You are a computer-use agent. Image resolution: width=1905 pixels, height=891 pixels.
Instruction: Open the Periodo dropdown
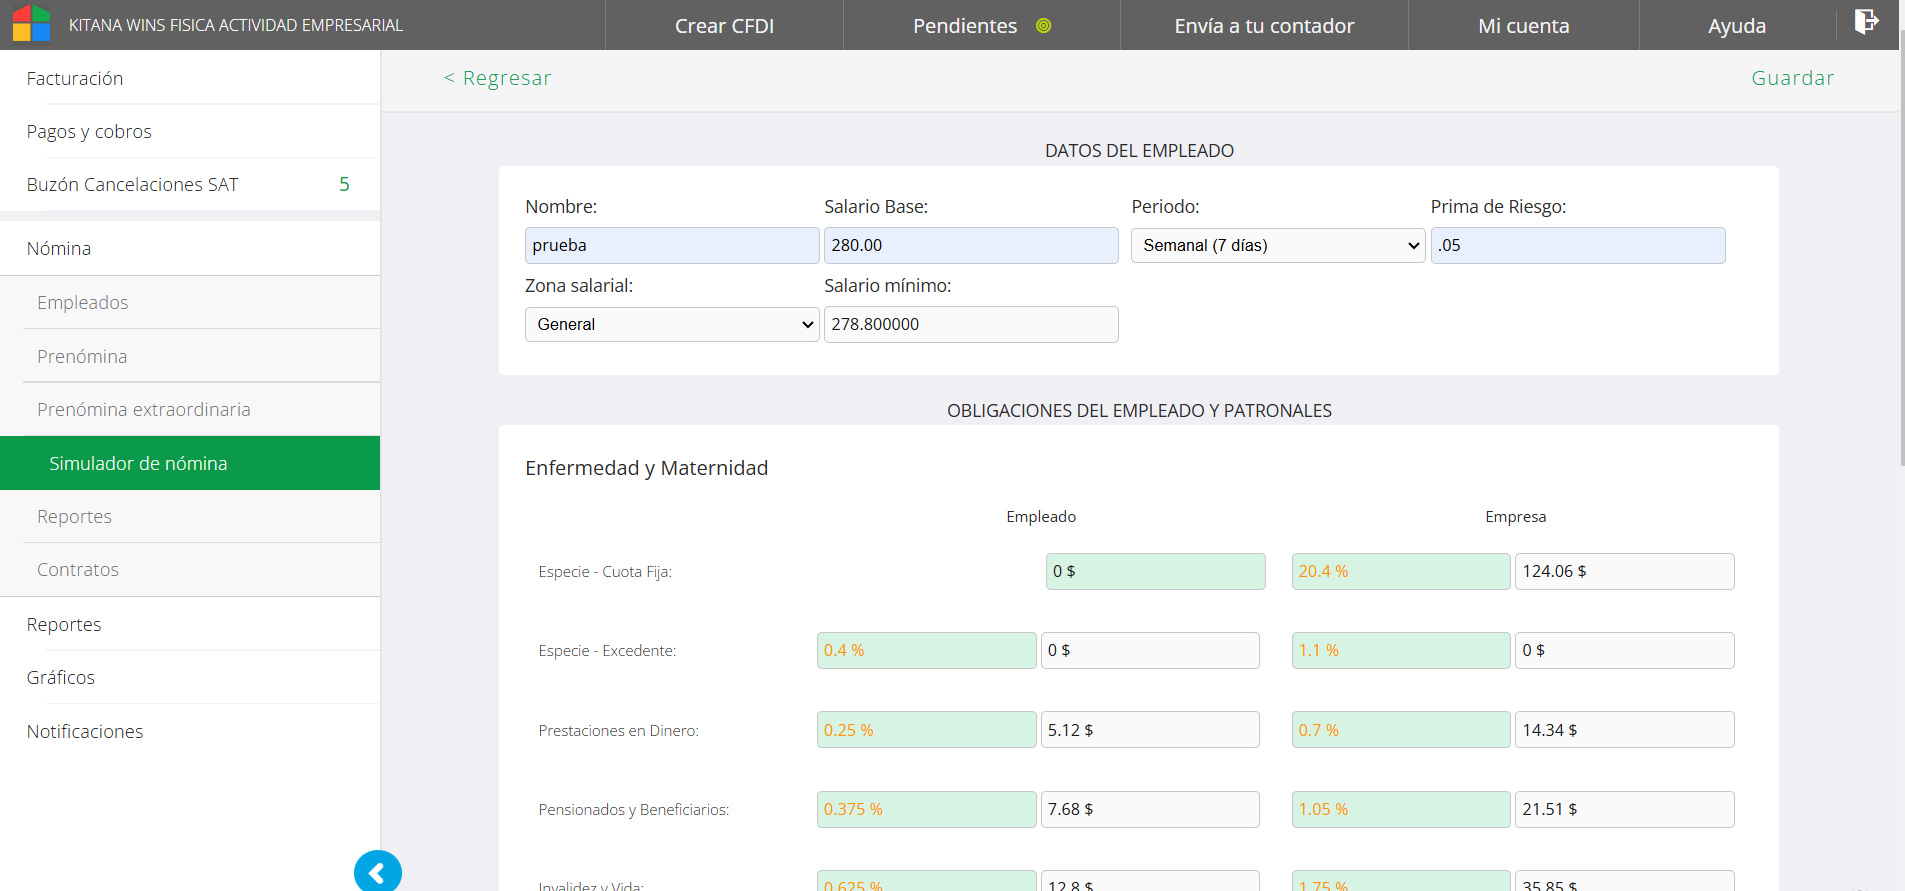click(1277, 246)
